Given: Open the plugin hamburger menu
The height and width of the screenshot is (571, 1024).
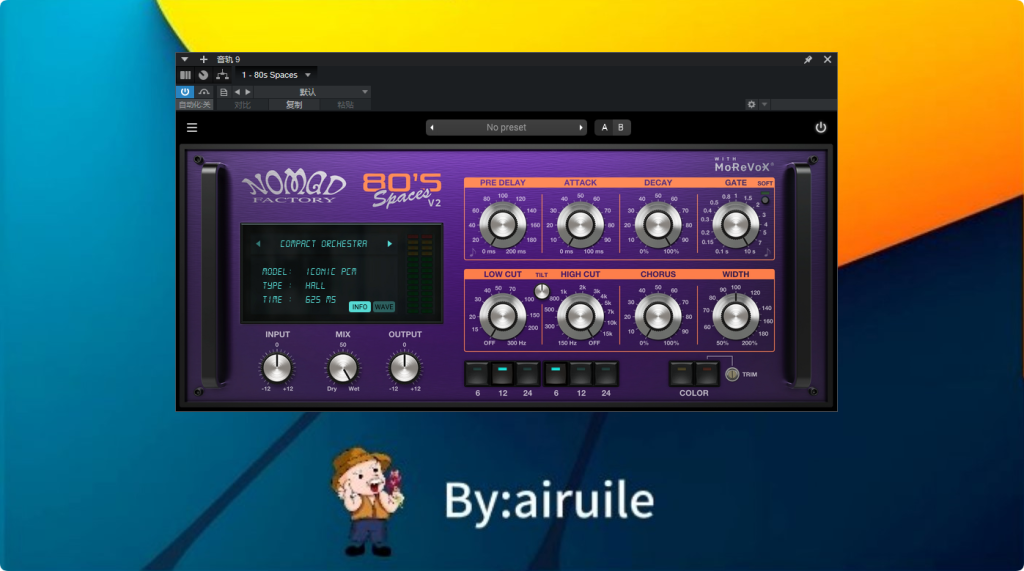Looking at the screenshot, I should (192, 127).
